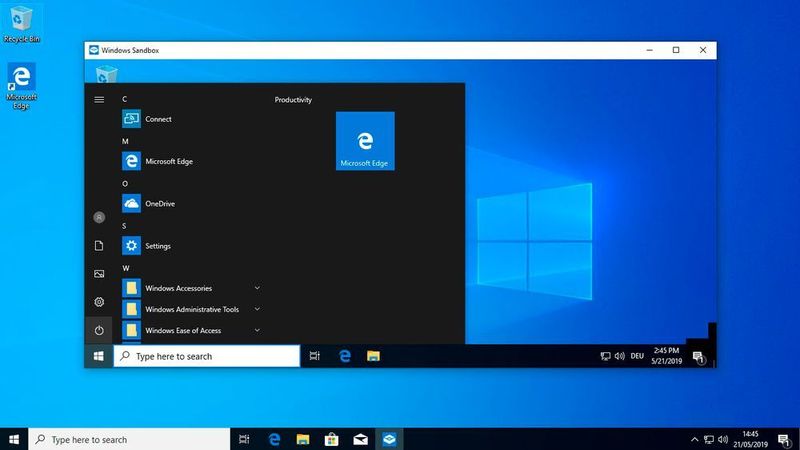Click the network icon in Sandbox tray
This screenshot has width=800, height=450.
tap(605, 356)
